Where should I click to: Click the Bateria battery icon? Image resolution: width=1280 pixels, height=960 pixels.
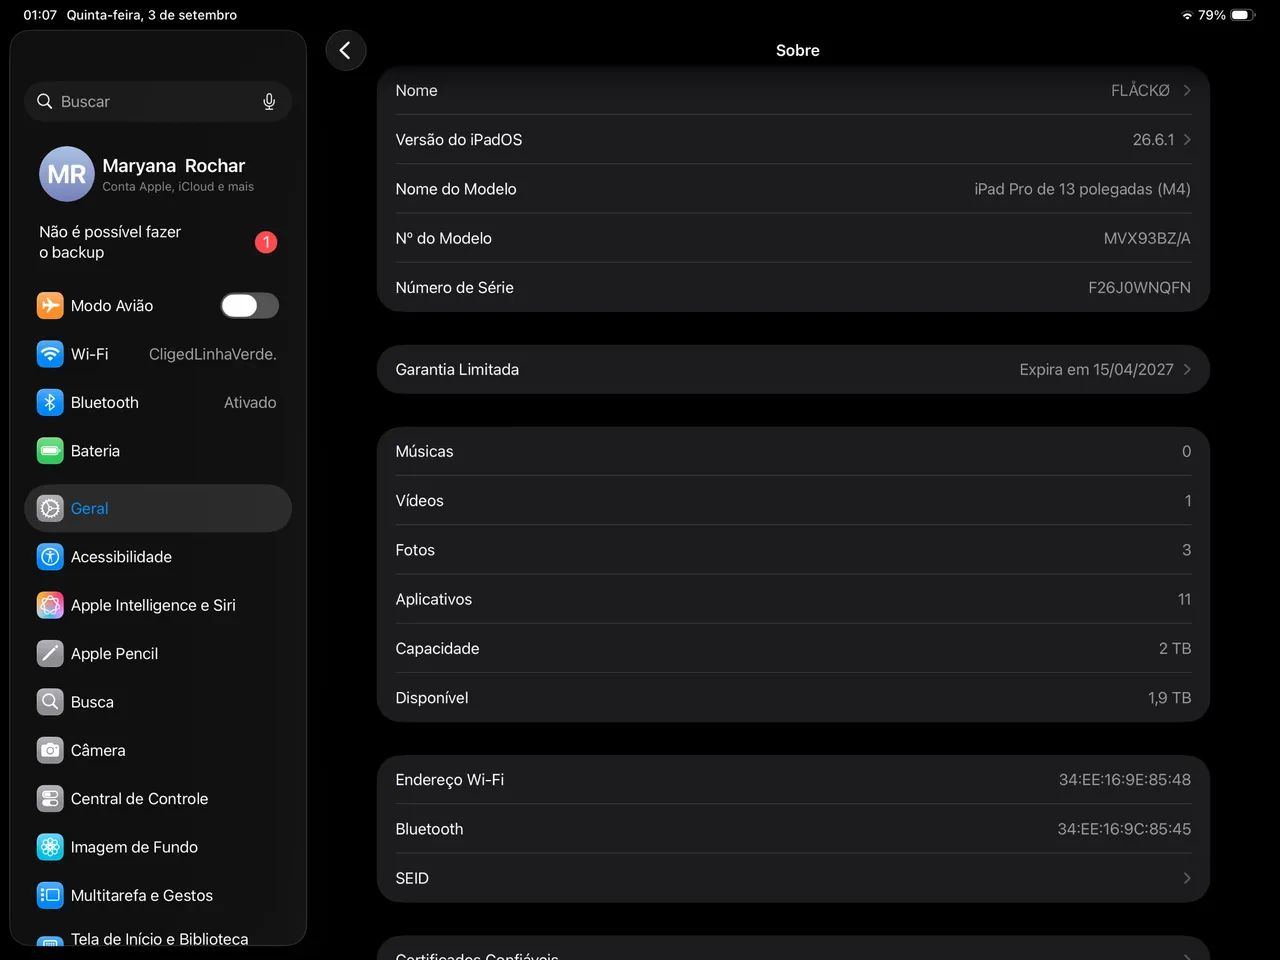[x=50, y=451]
